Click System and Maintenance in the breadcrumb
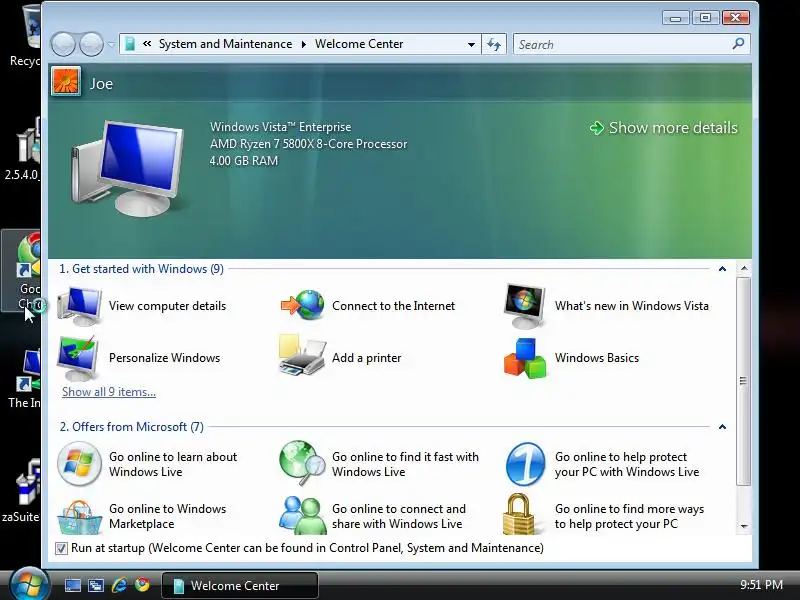800x600 pixels. pos(226,44)
